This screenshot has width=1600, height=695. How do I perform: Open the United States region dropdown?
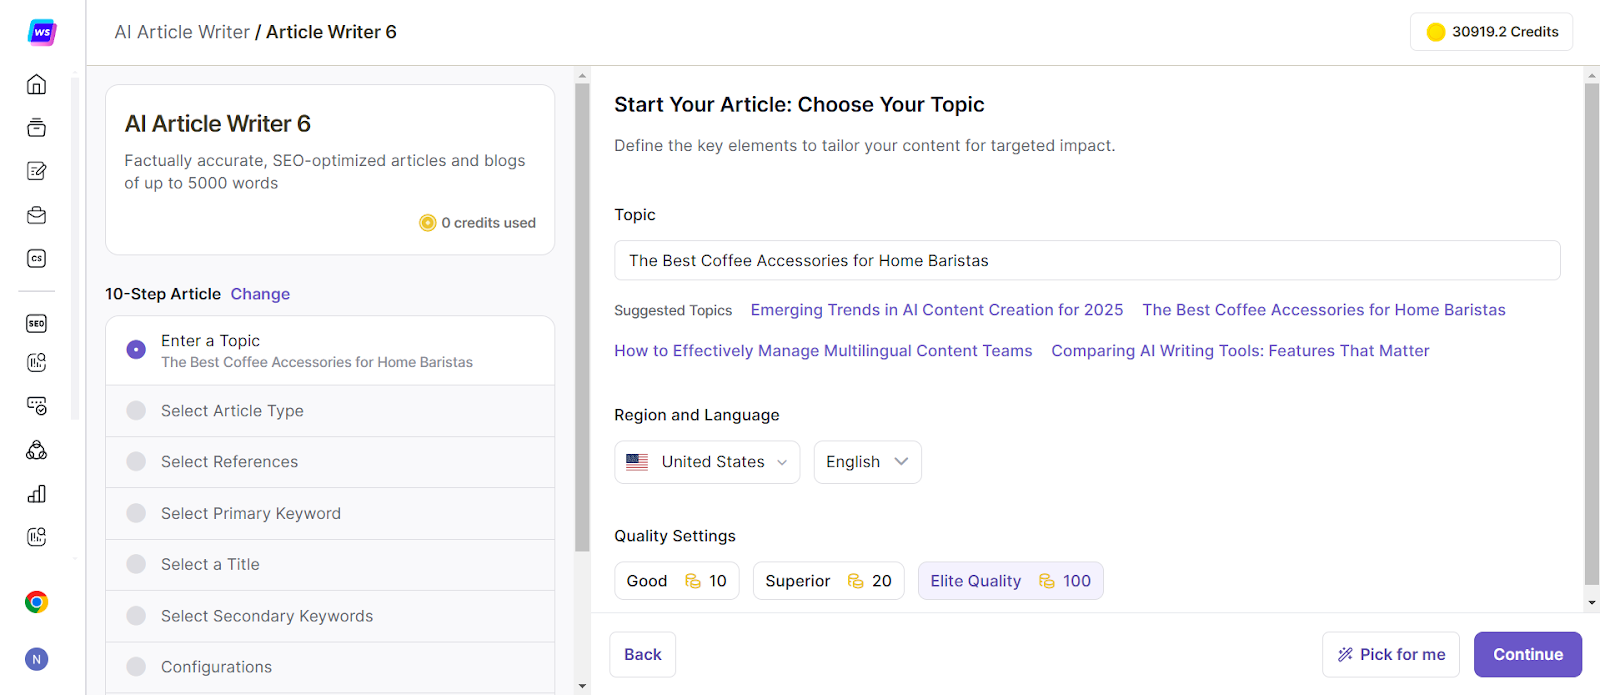point(707,462)
